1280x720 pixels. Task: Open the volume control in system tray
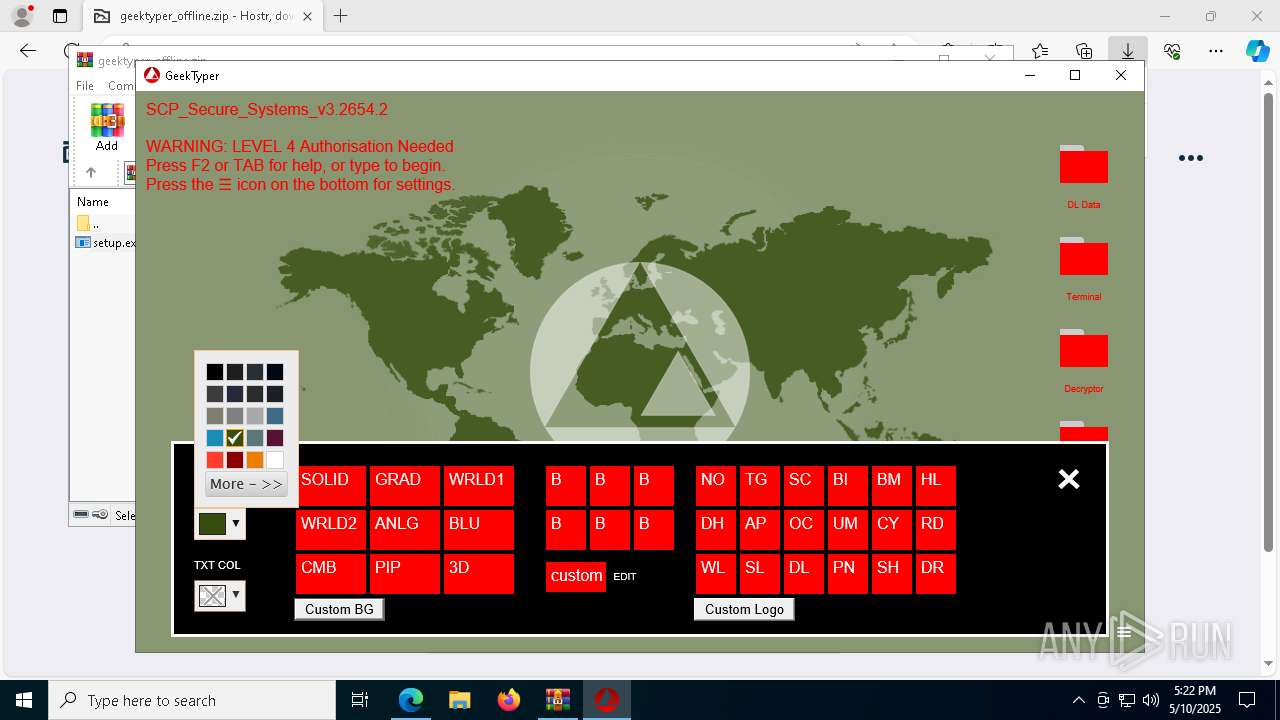click(1151, 700)
